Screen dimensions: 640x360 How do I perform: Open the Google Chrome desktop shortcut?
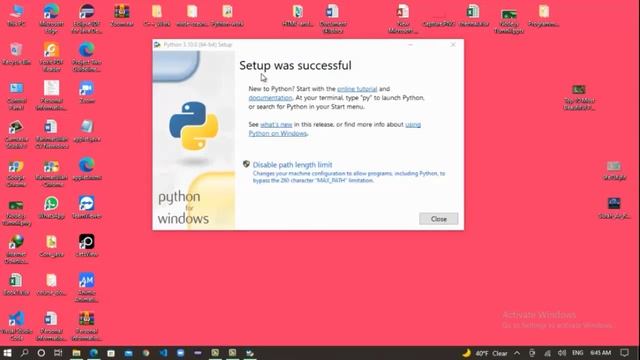click(16, 173)
